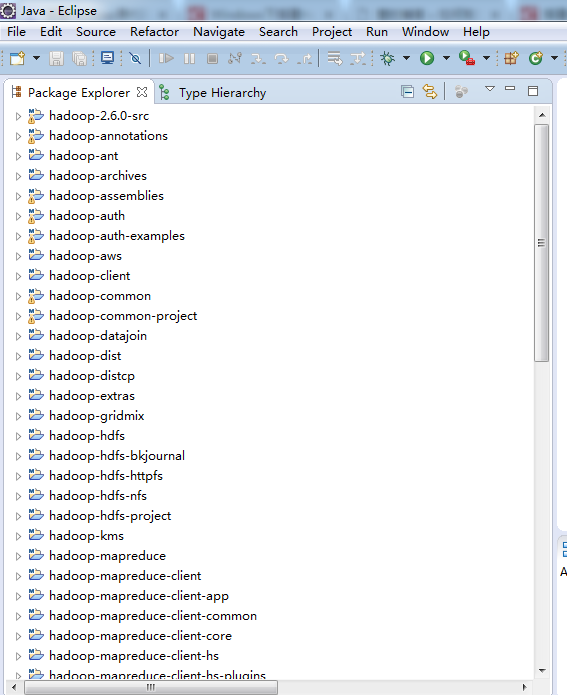The height and width of the screenshot is (695, 567).
Task: Expand the hadoop-2.6.0-src project
Action: click(18, 117)
